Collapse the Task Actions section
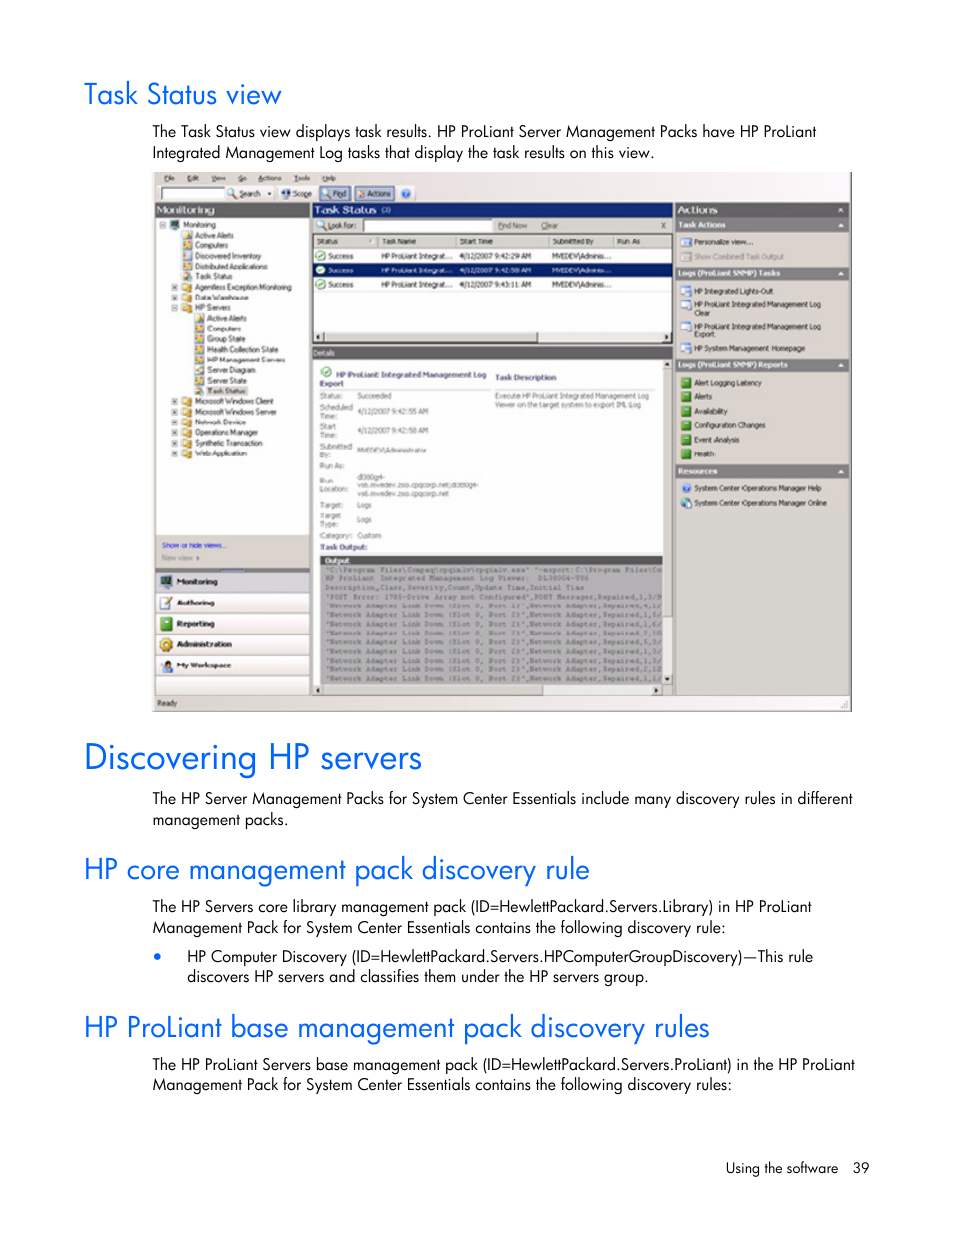Viewport: 954px width, 1235px height. coord(841,226)
